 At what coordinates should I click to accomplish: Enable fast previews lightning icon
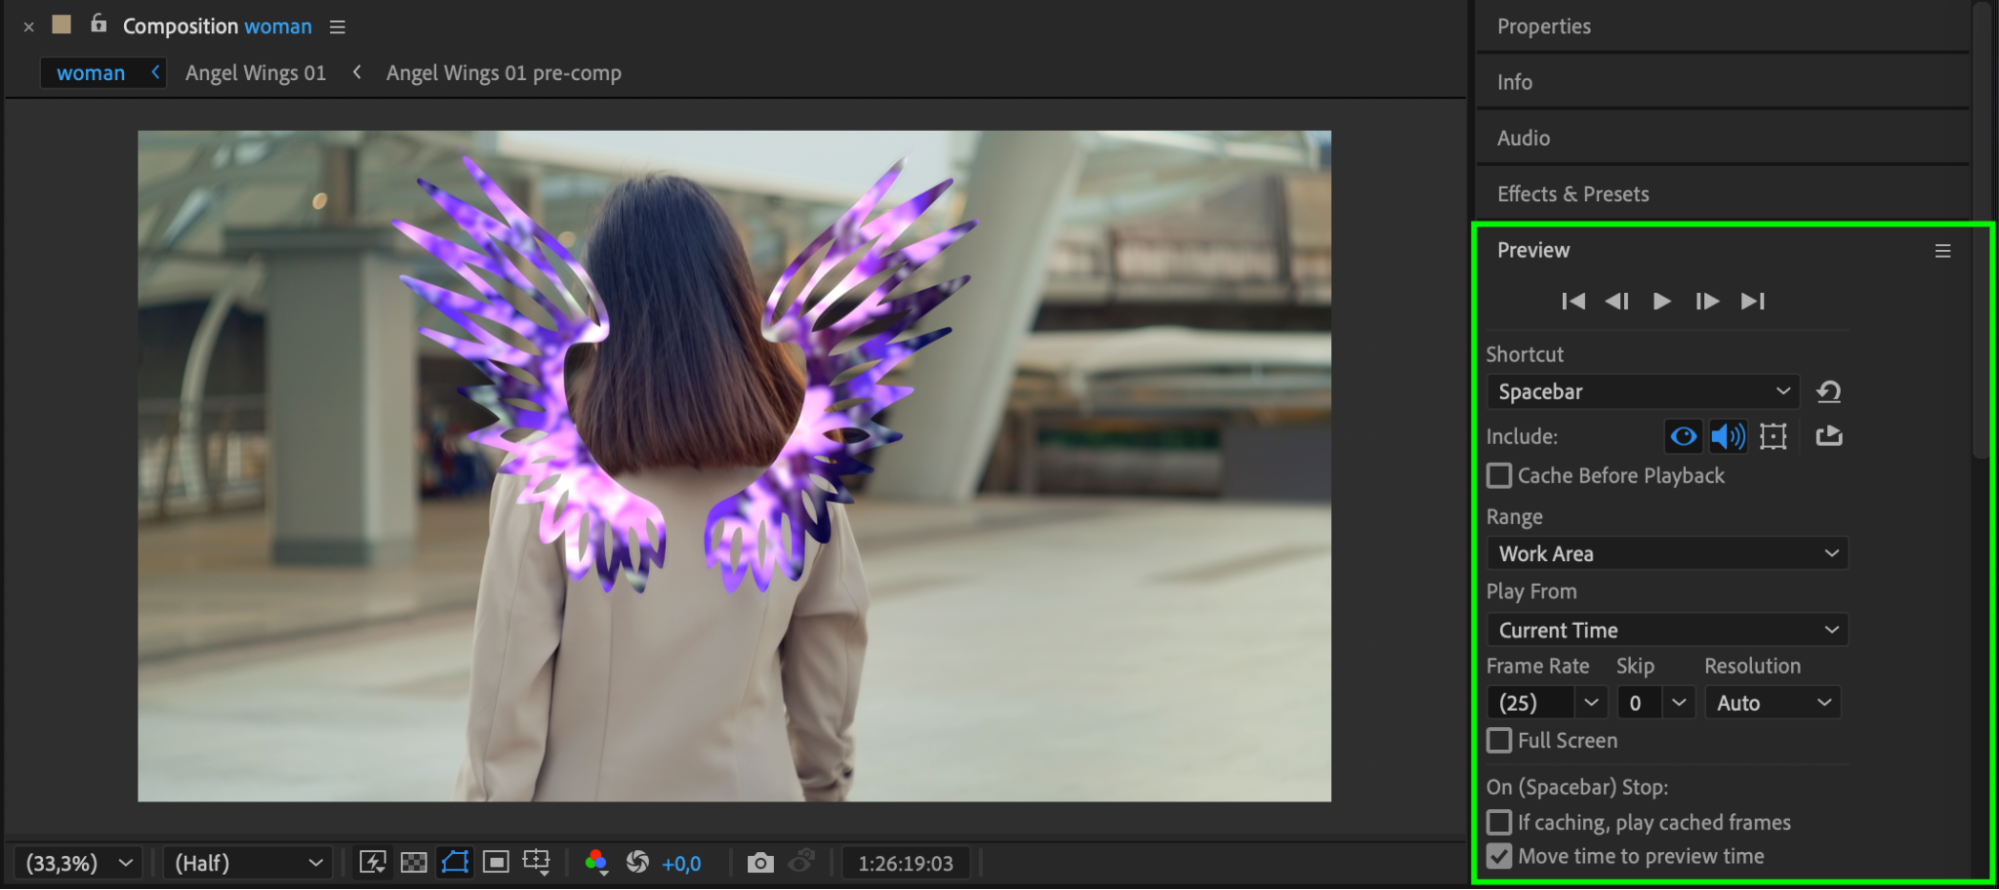pos(372,863)
